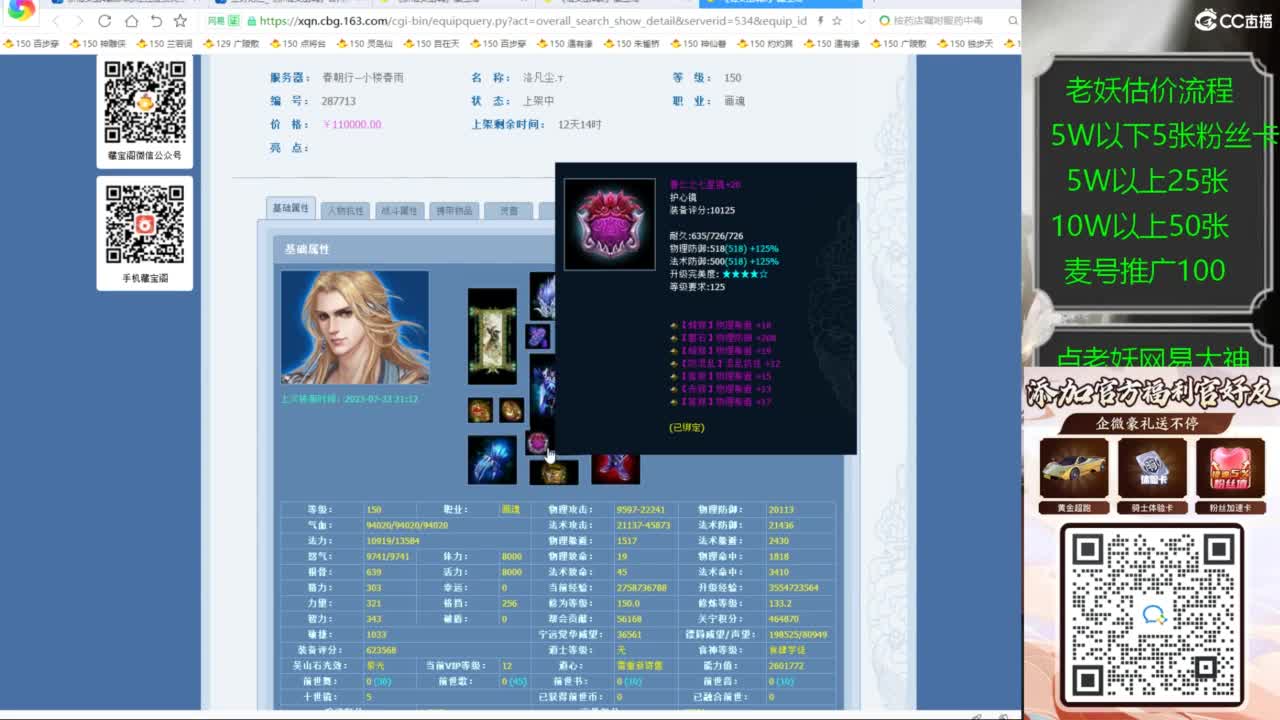1280x720 pixels.
Task: Bookmark the page with the toolbar star icon
Action: click(x=180, y=21)
